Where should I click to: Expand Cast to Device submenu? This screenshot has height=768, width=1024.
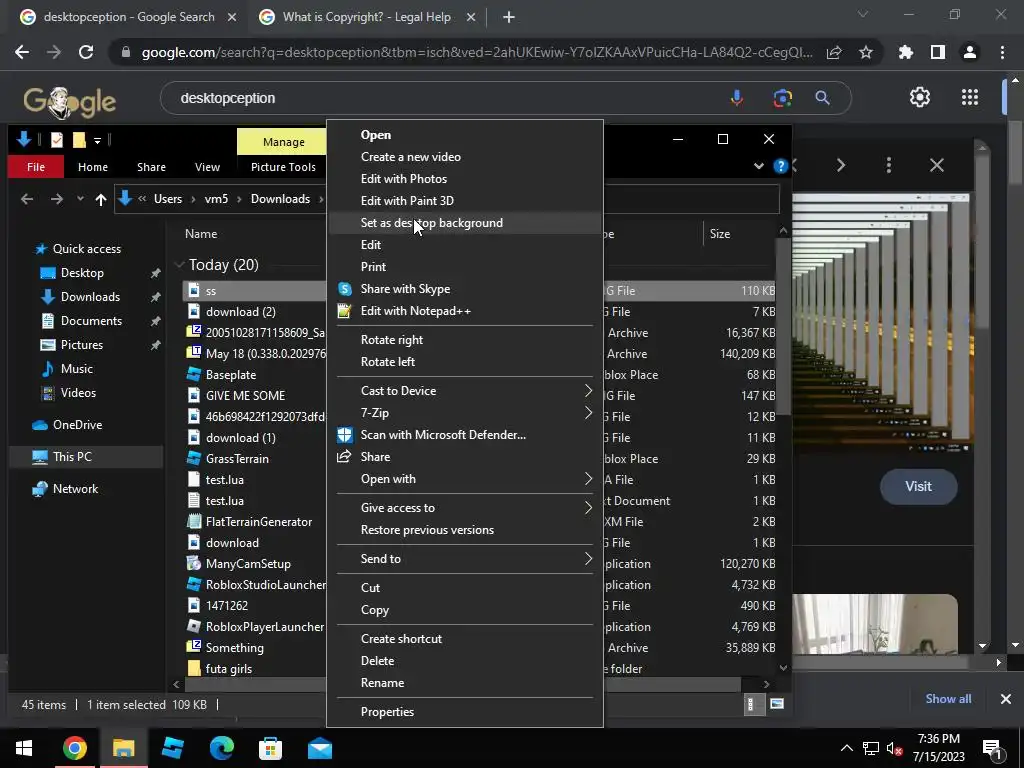(x=588, y=391)
